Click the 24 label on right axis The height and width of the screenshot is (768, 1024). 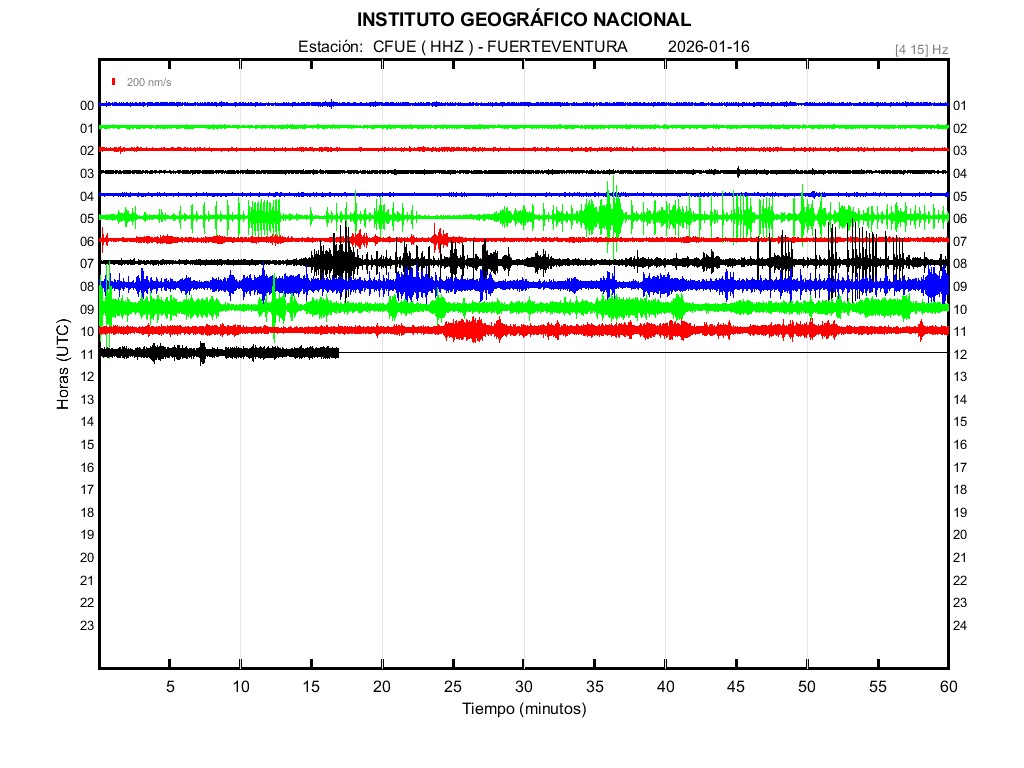tap(960, 626)
